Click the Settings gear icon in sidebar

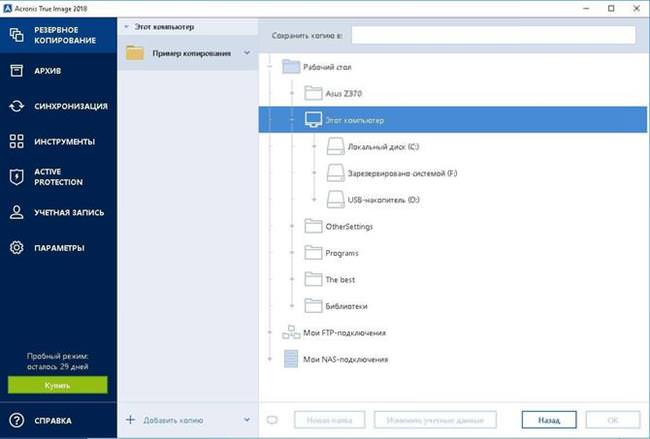[17, 247]
